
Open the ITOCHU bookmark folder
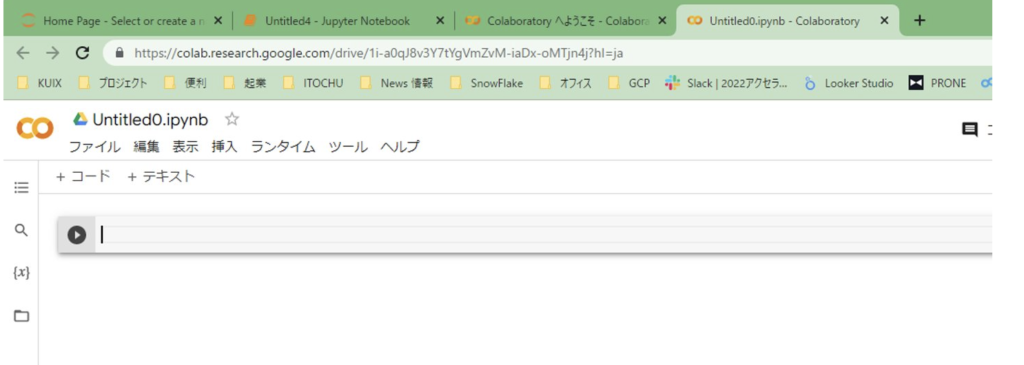(313, 83)
